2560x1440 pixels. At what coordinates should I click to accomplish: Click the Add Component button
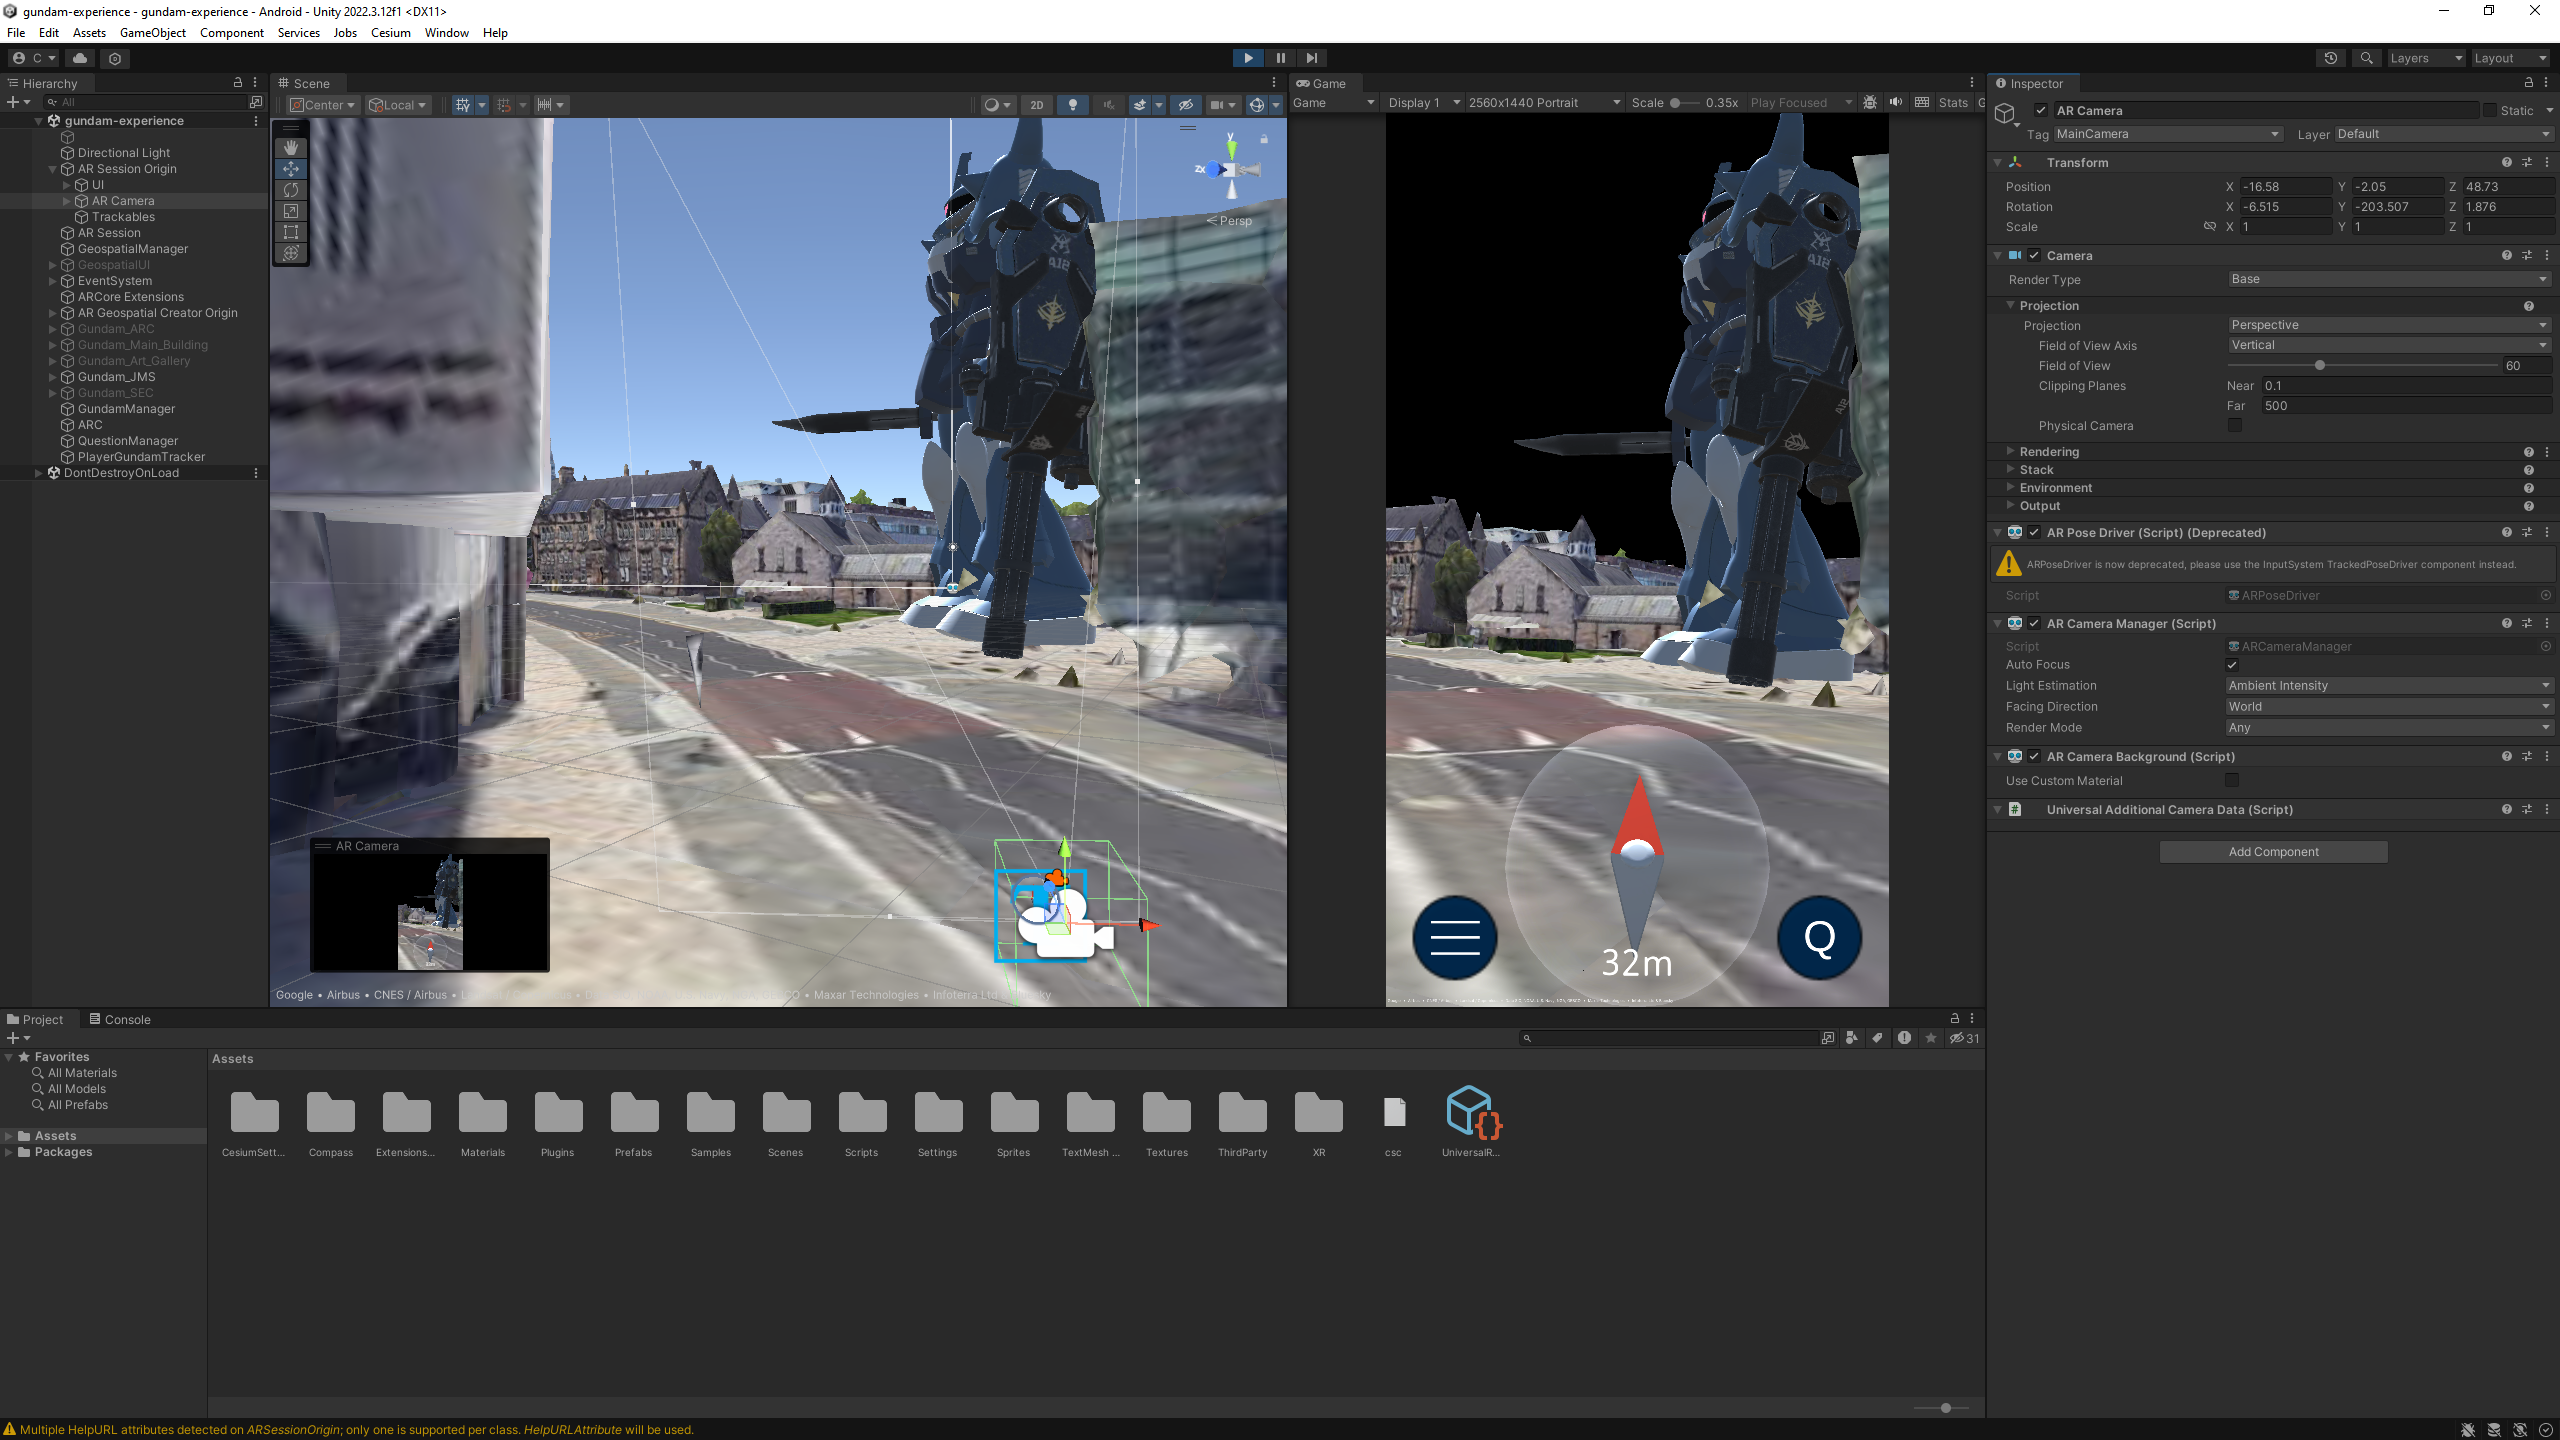[x=2272, y=851]
